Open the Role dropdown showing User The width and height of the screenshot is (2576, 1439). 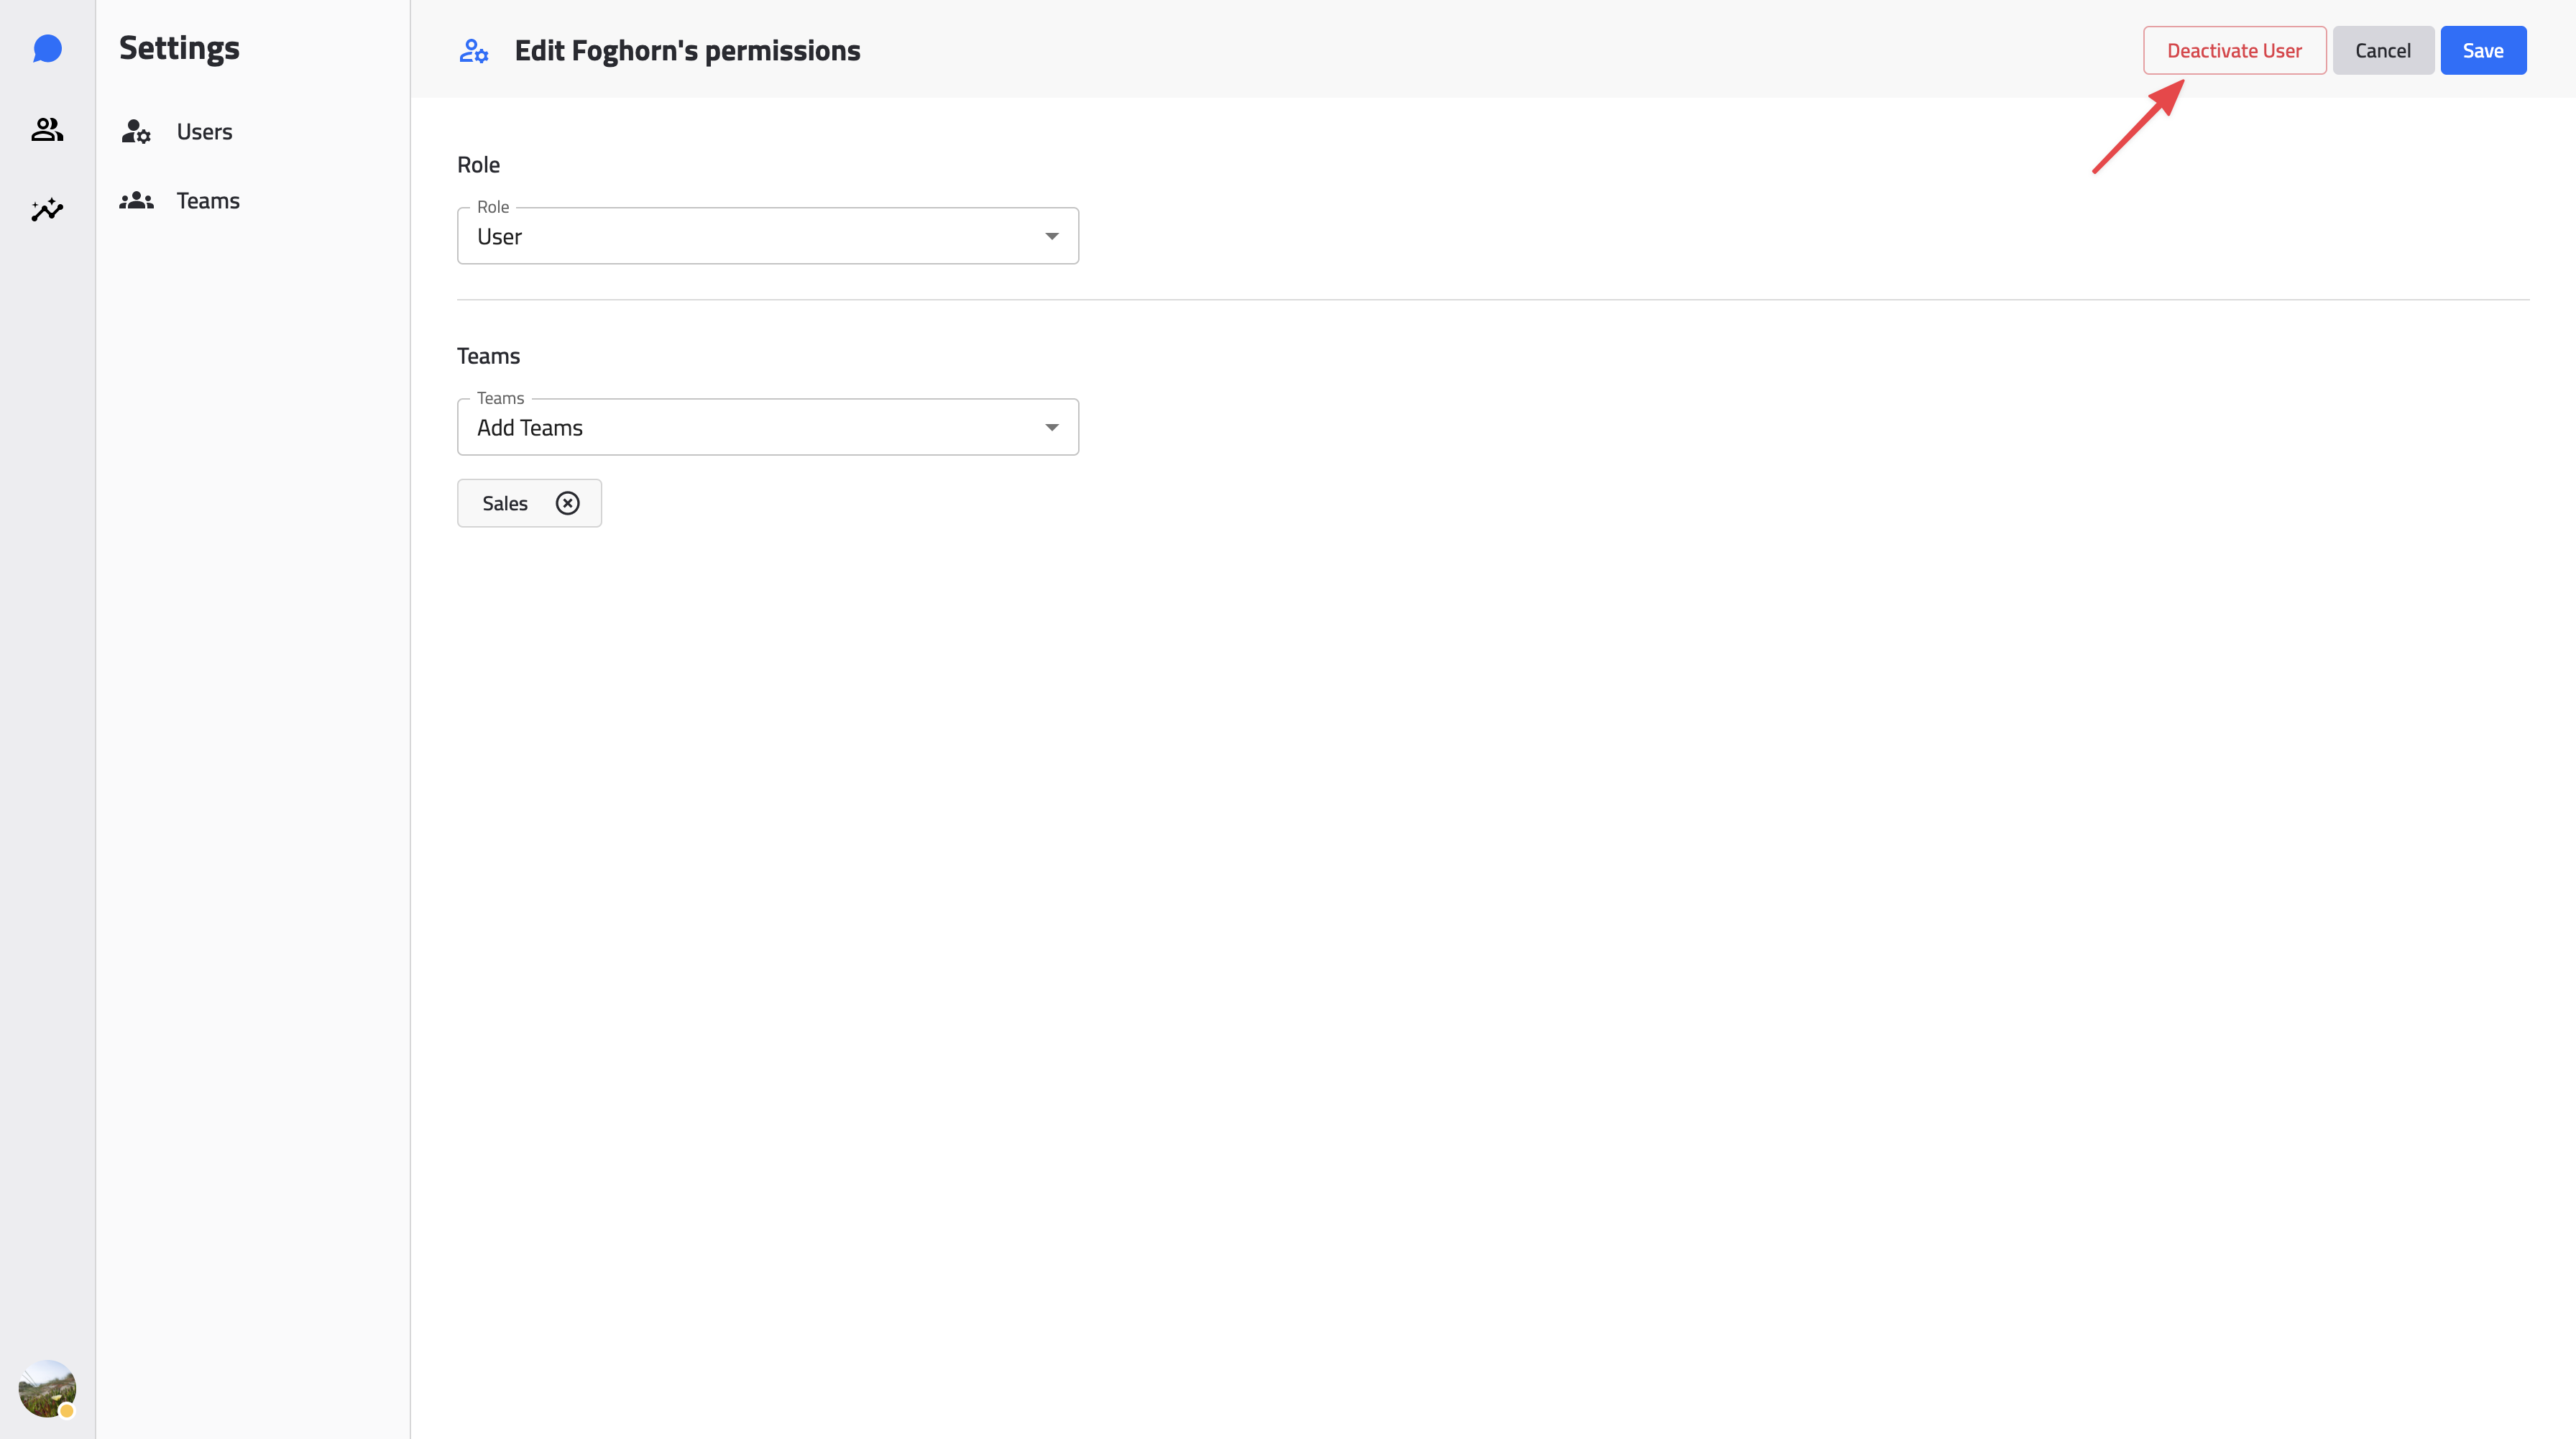pyautogui.click(x=767, y=236)
